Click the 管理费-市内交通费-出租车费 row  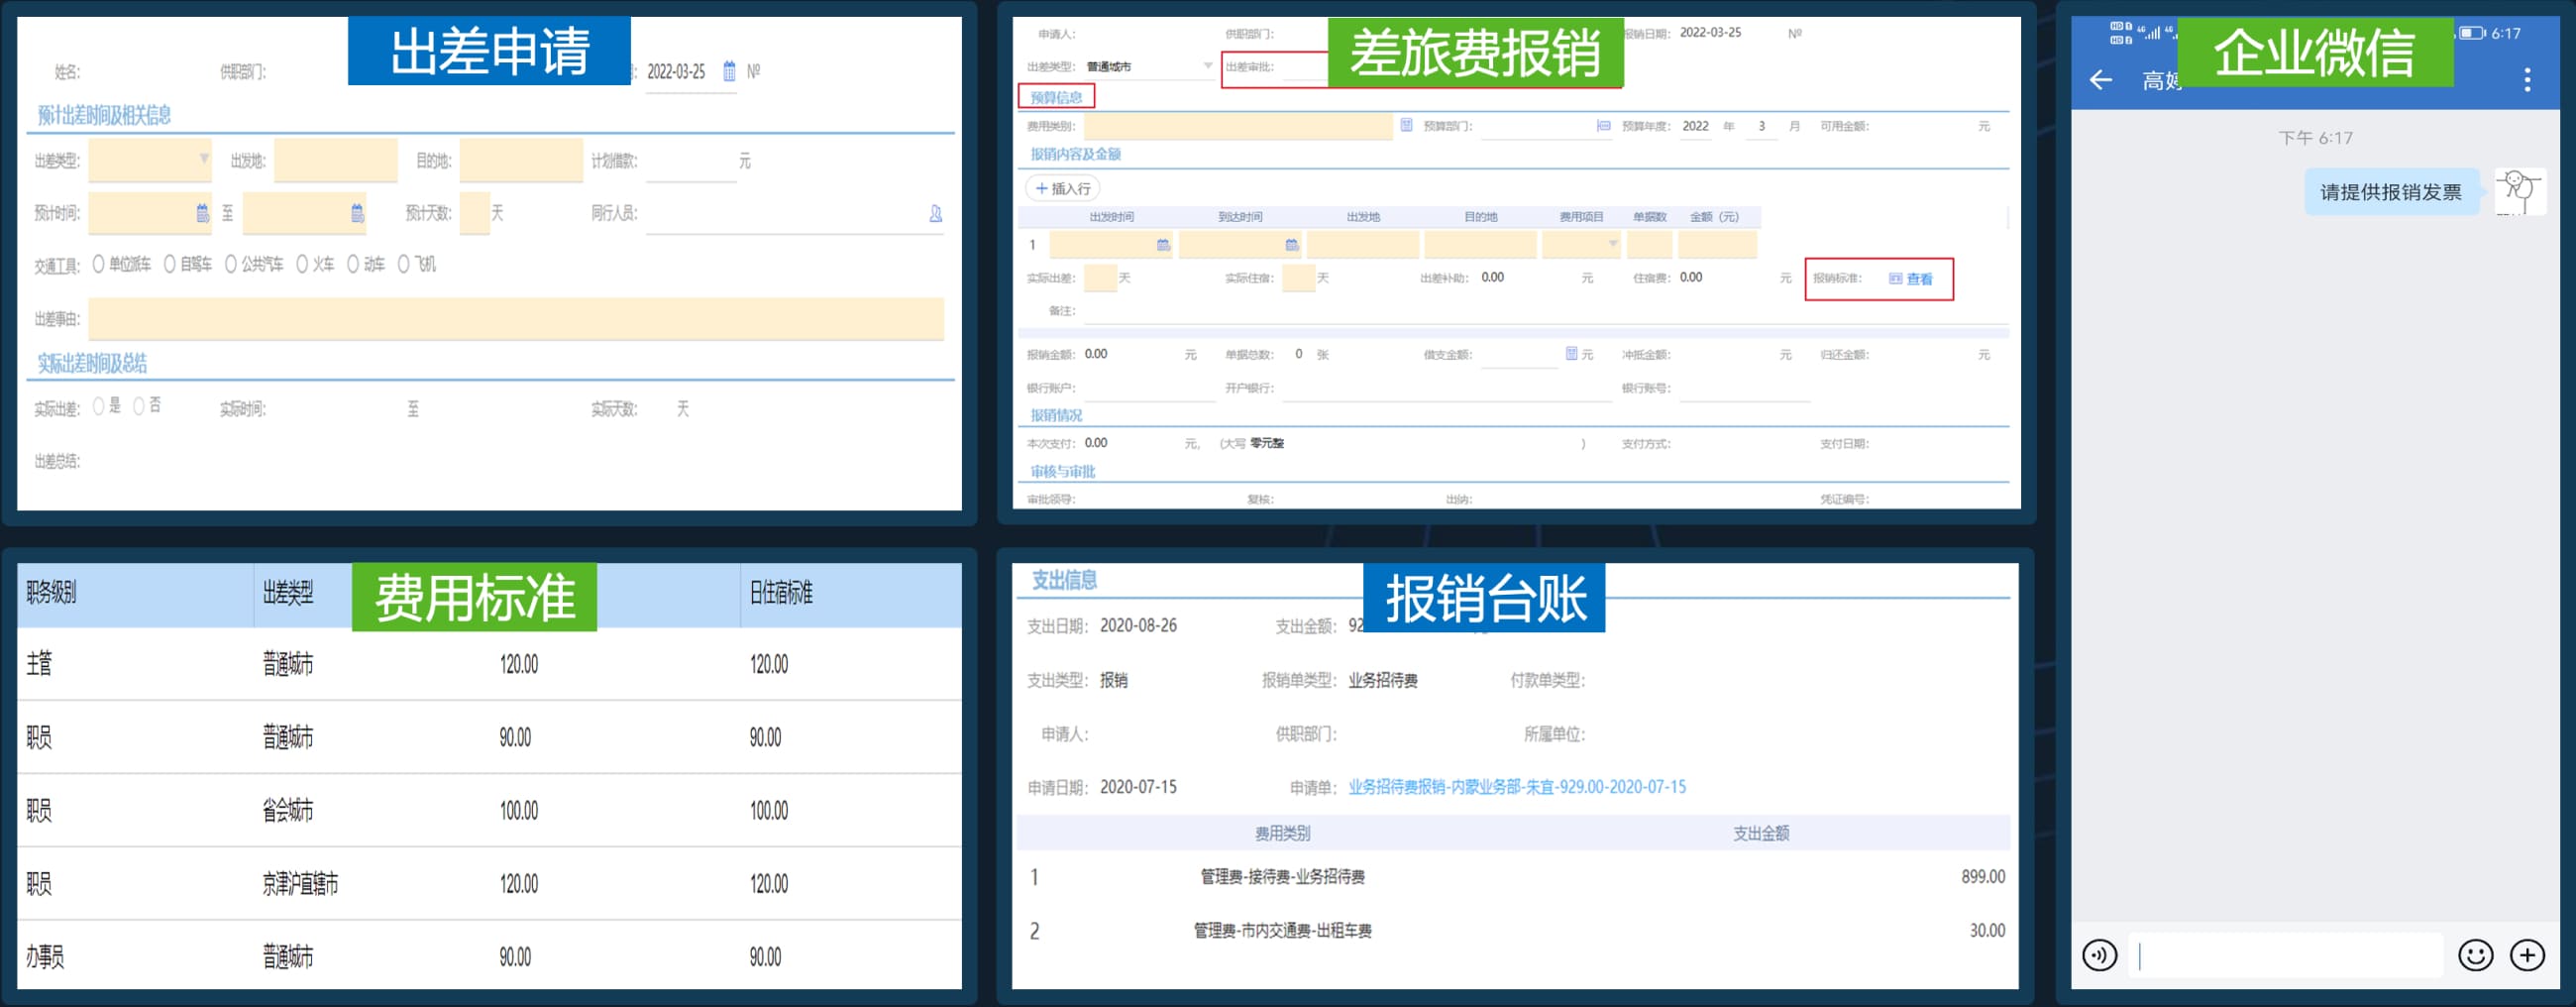(x=1514, y=931)
